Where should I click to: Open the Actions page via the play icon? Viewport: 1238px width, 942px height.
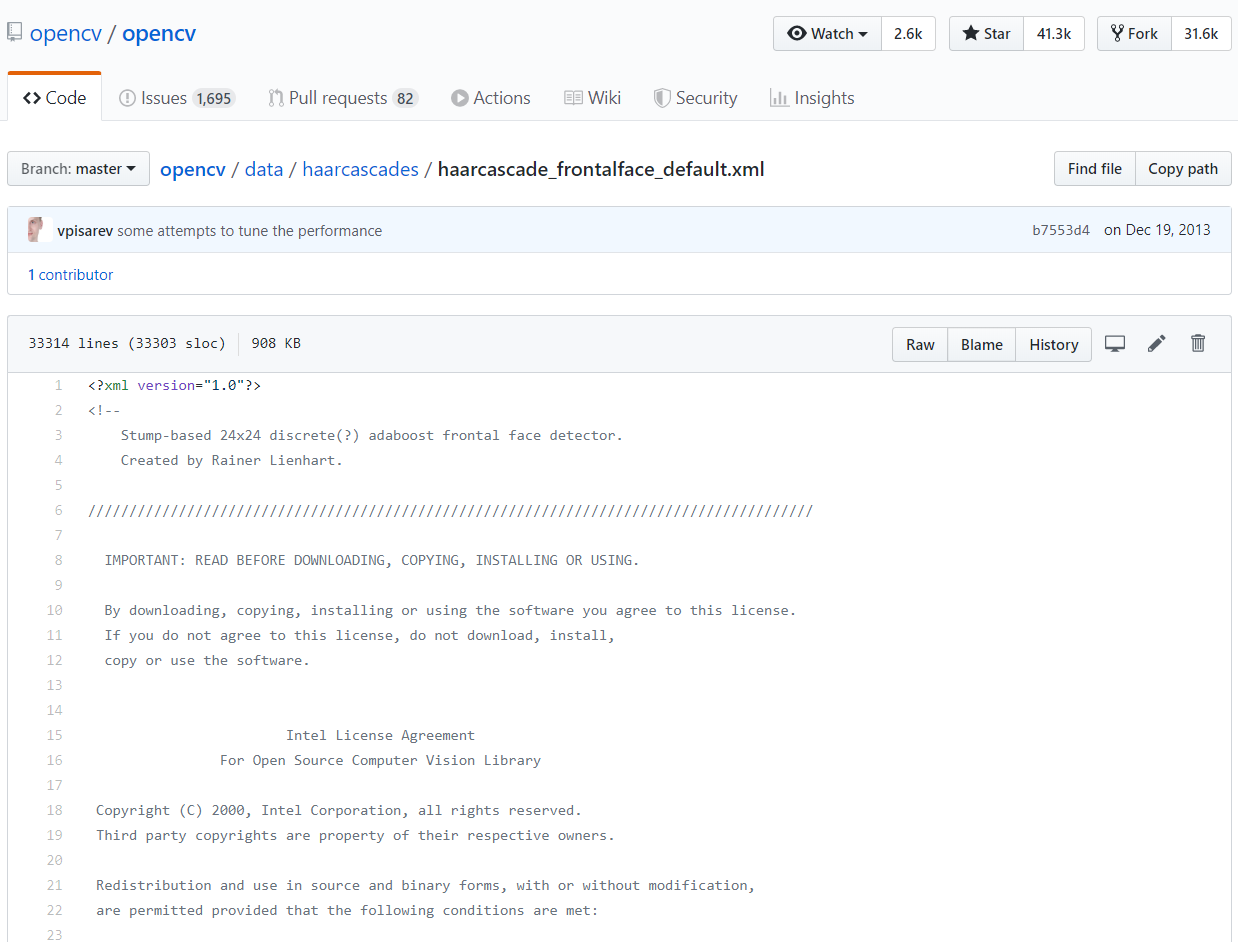coord(460,98)
